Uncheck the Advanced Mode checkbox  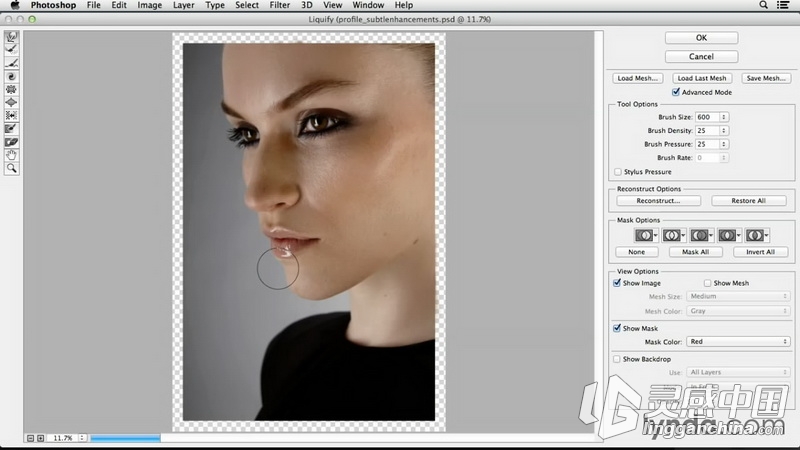(x=676, y=92)
